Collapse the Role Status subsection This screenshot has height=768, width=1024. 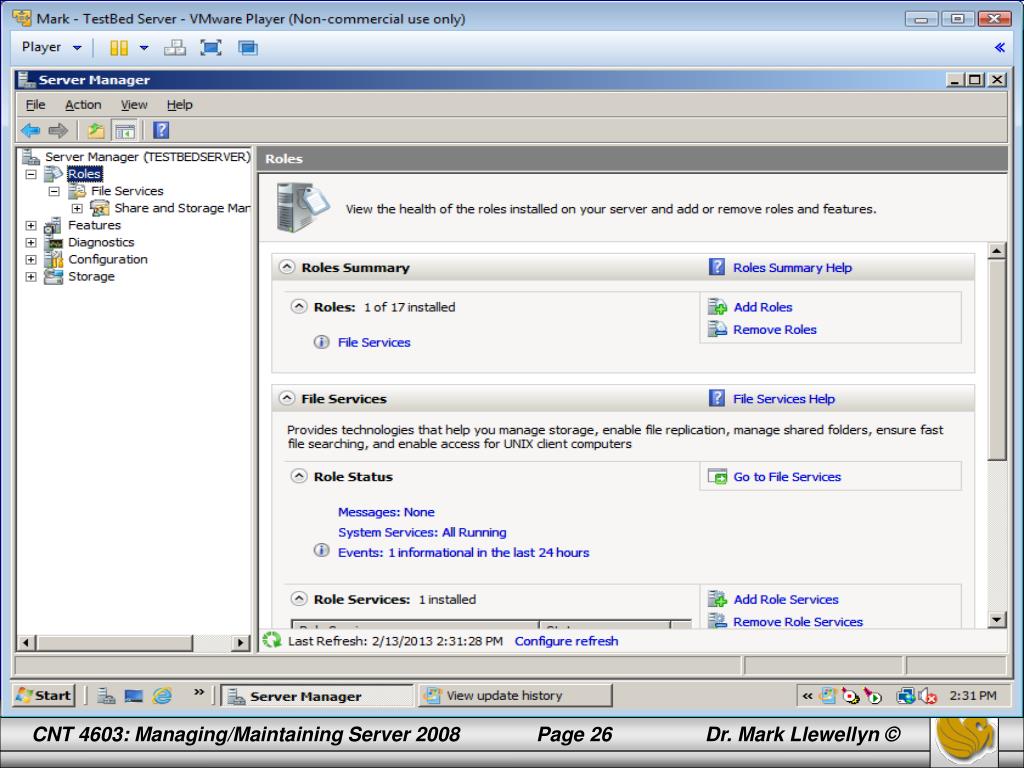[x=298, y=476]
